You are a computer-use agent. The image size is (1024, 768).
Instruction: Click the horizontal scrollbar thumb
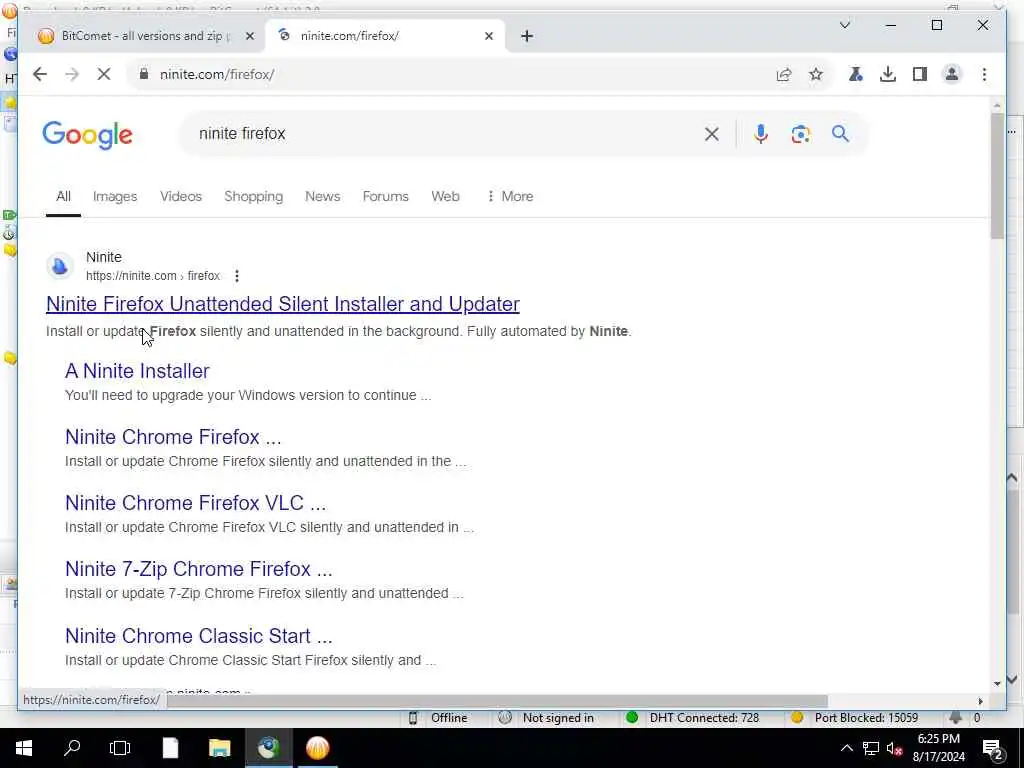click(x=497, y=701)
